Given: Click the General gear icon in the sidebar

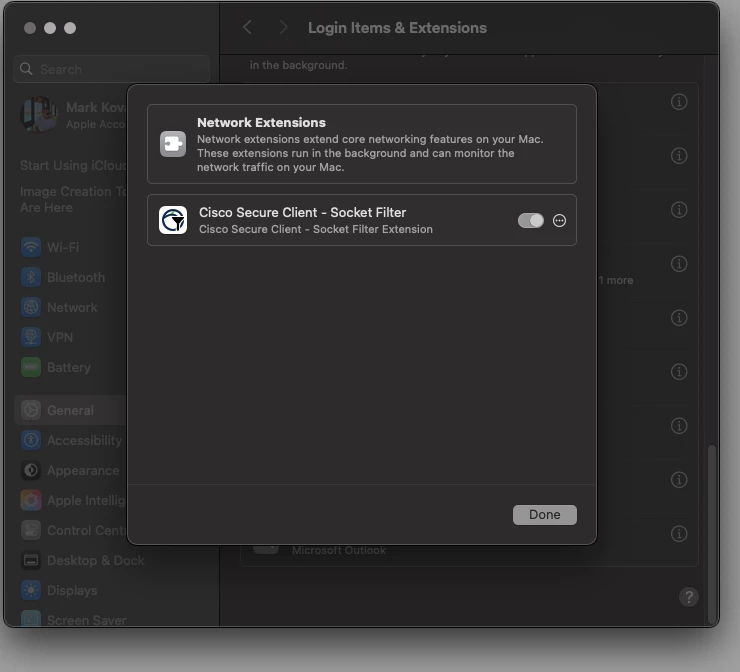Looking at the screenshot, I should 31,410.
